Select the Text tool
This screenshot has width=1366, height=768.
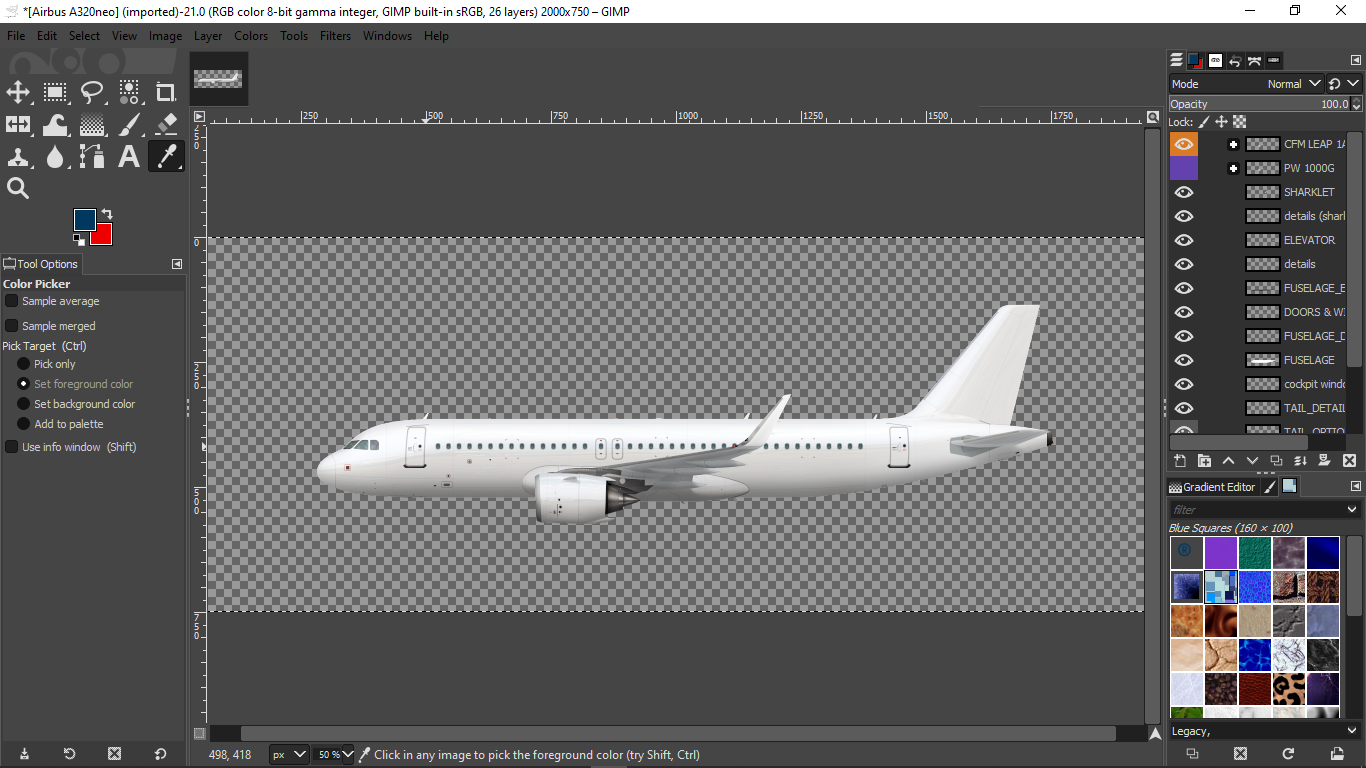[x=129, y=157]
